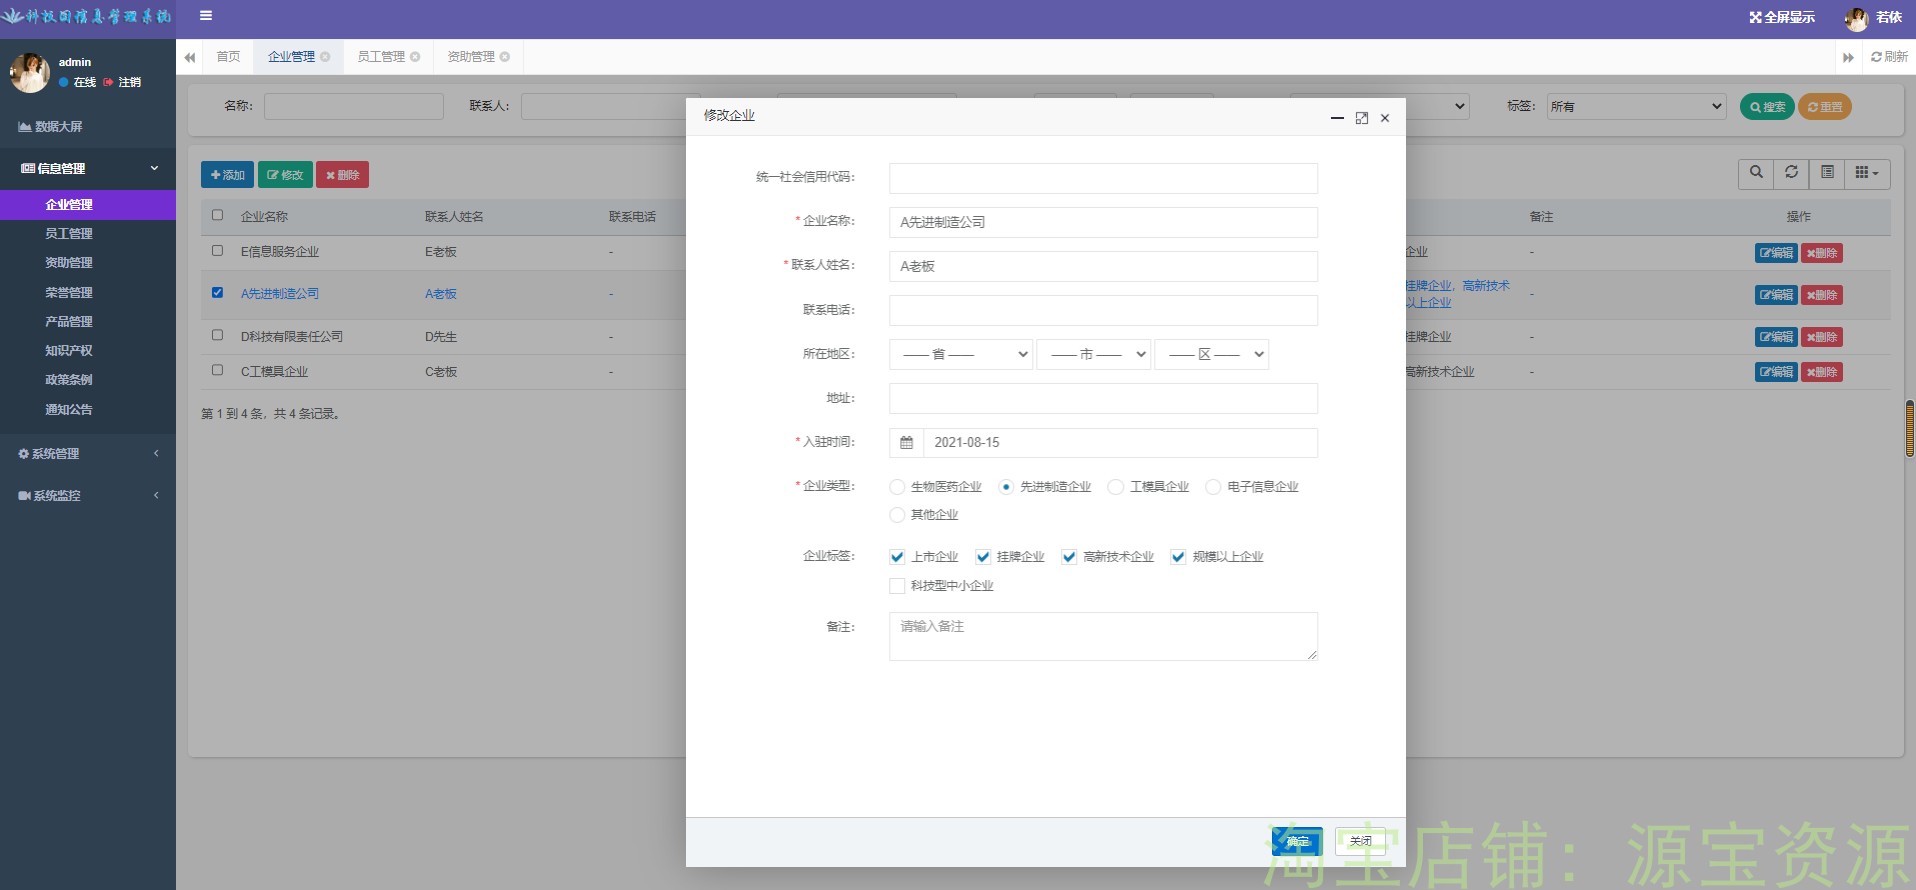Click the orange 重置 reset button
Viewport: 1916px width, 890px height.
[1825, 107]
